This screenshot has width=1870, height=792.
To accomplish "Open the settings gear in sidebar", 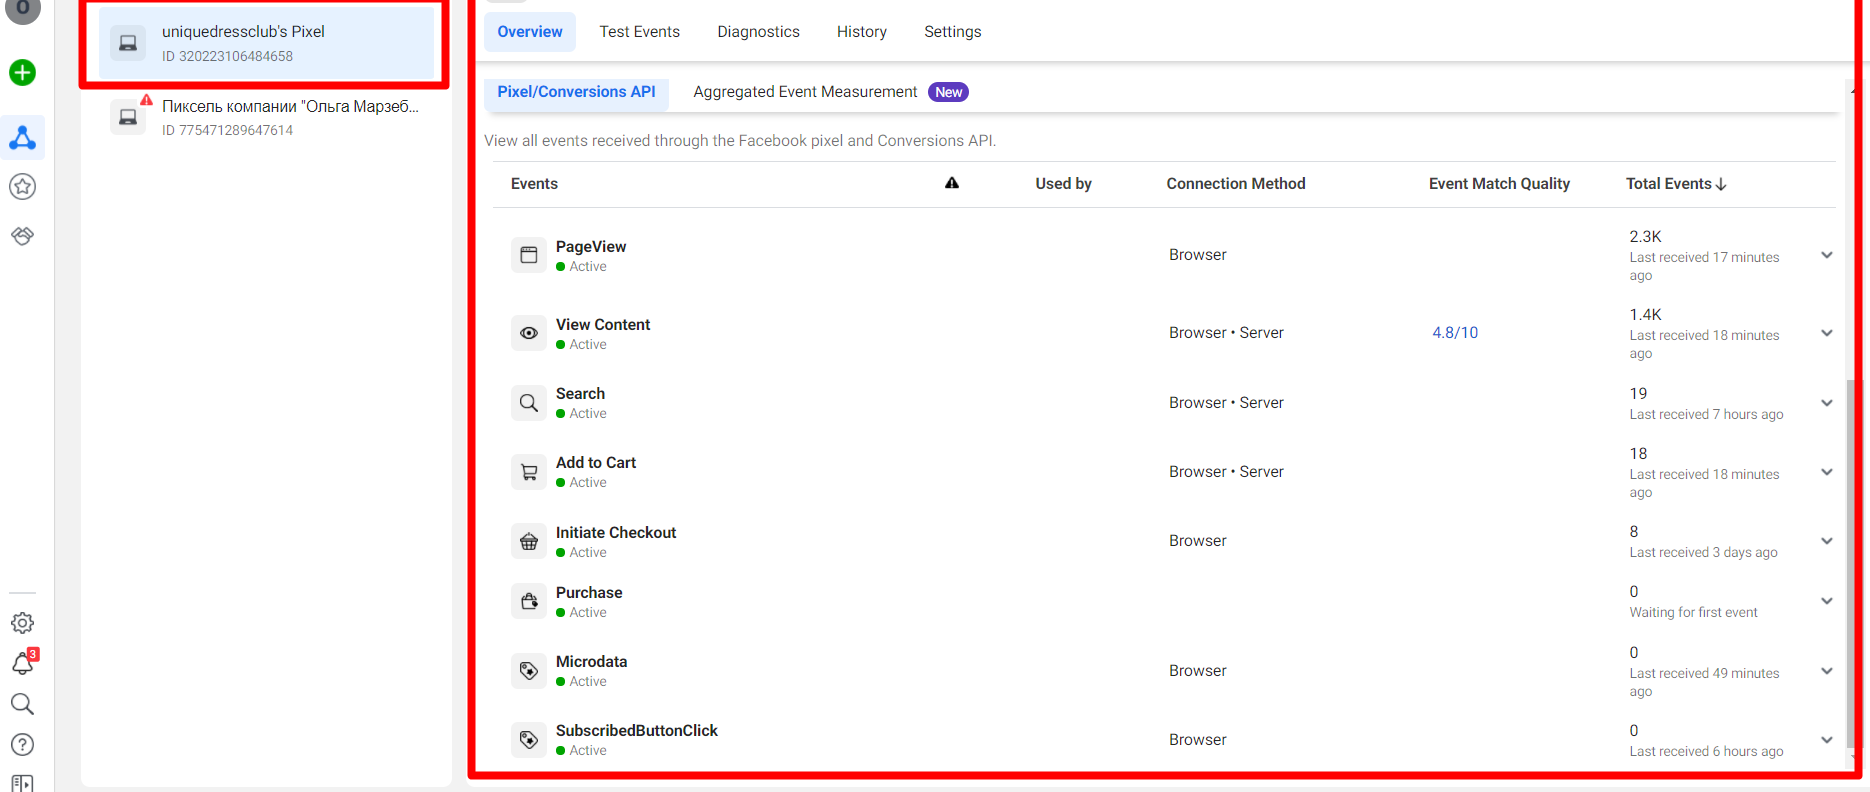I will pyautogui.click(x=22, y=623).
